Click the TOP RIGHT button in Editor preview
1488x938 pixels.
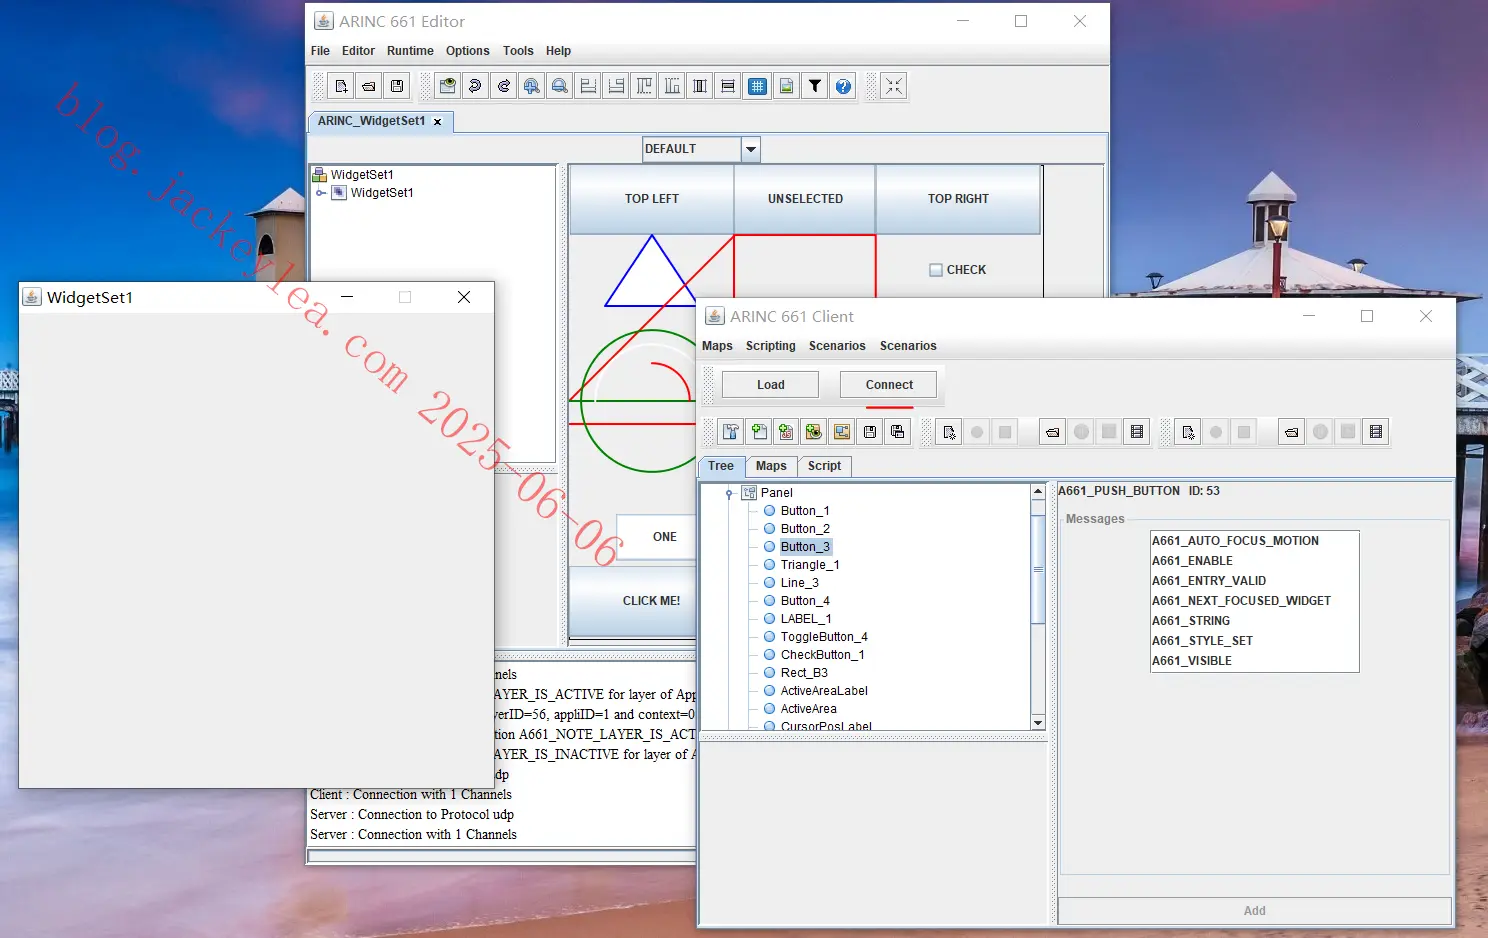pyautogui.click(x=958, y=199)
